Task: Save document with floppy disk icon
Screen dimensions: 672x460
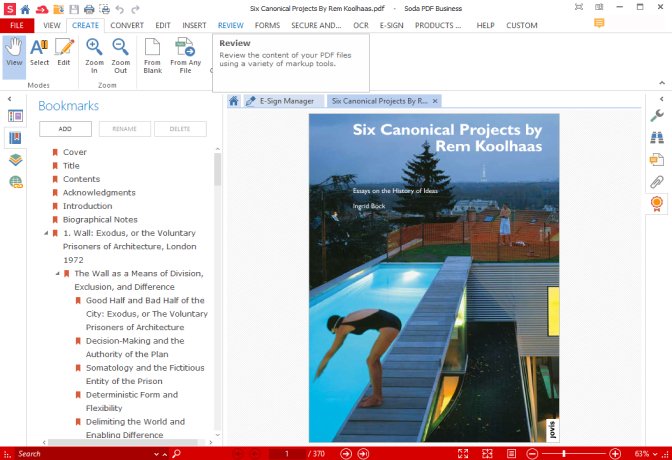Action: 74,9
